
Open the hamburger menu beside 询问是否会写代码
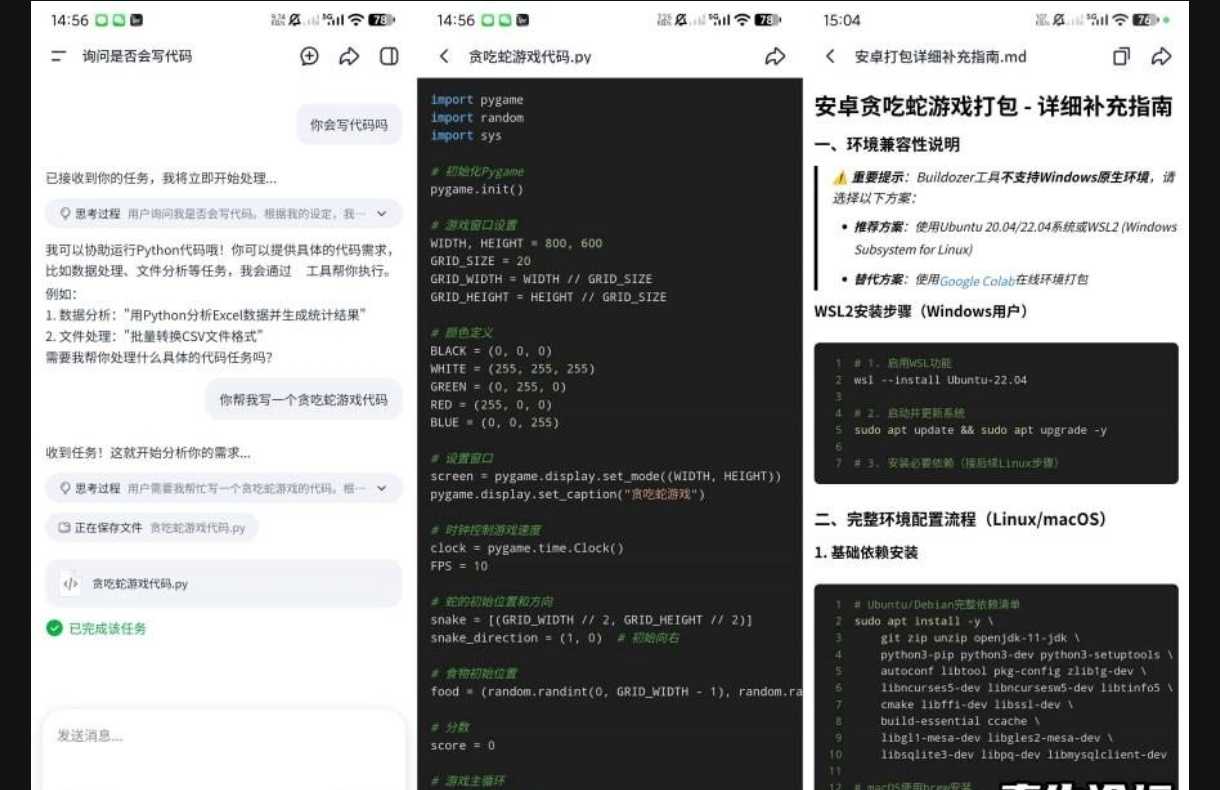(x=58, y=57)
